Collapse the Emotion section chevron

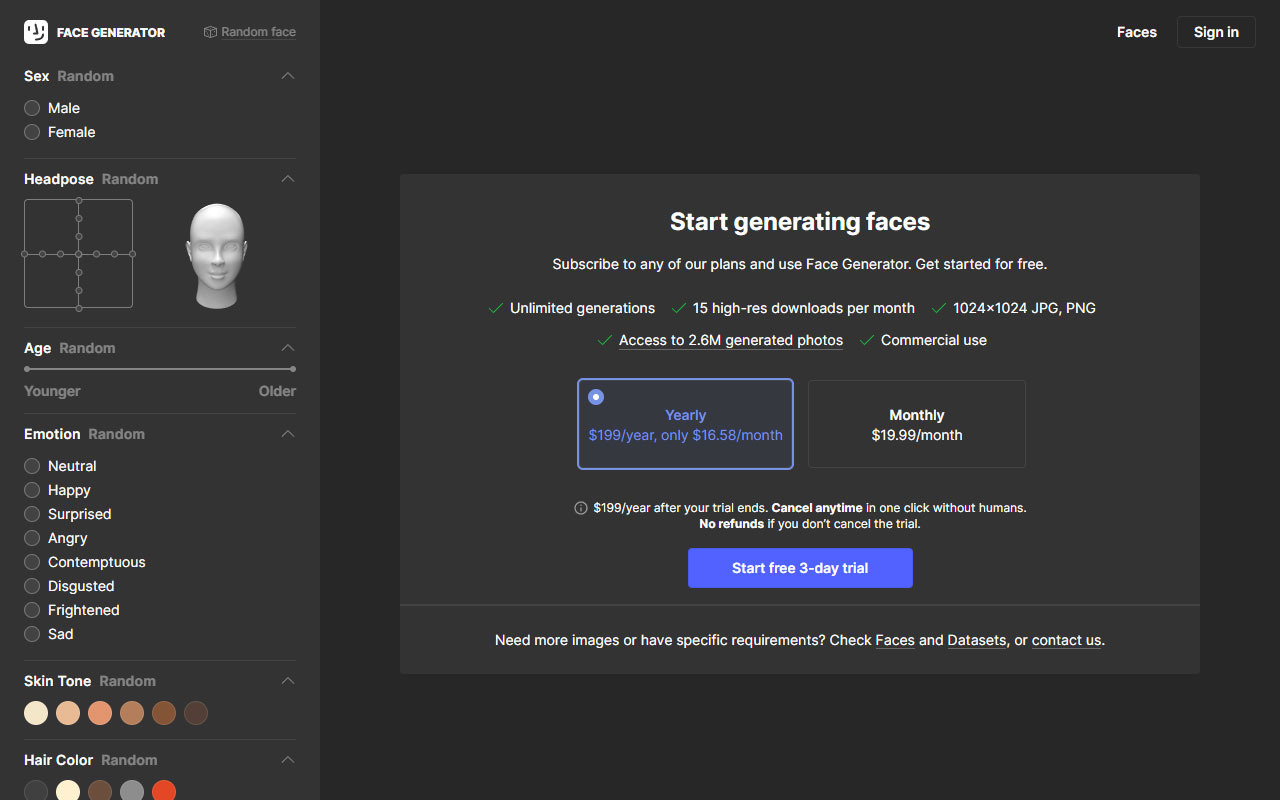click(x=288, y=434)
